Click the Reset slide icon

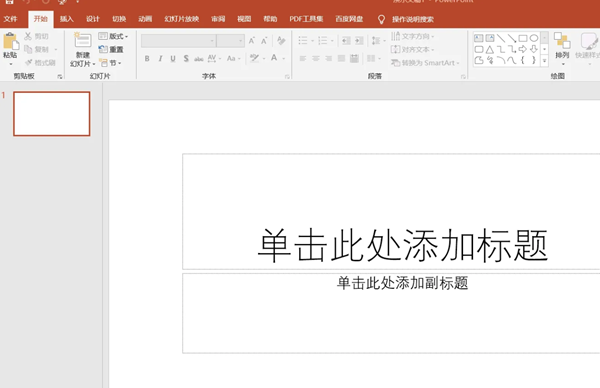[x=111, y=49]
